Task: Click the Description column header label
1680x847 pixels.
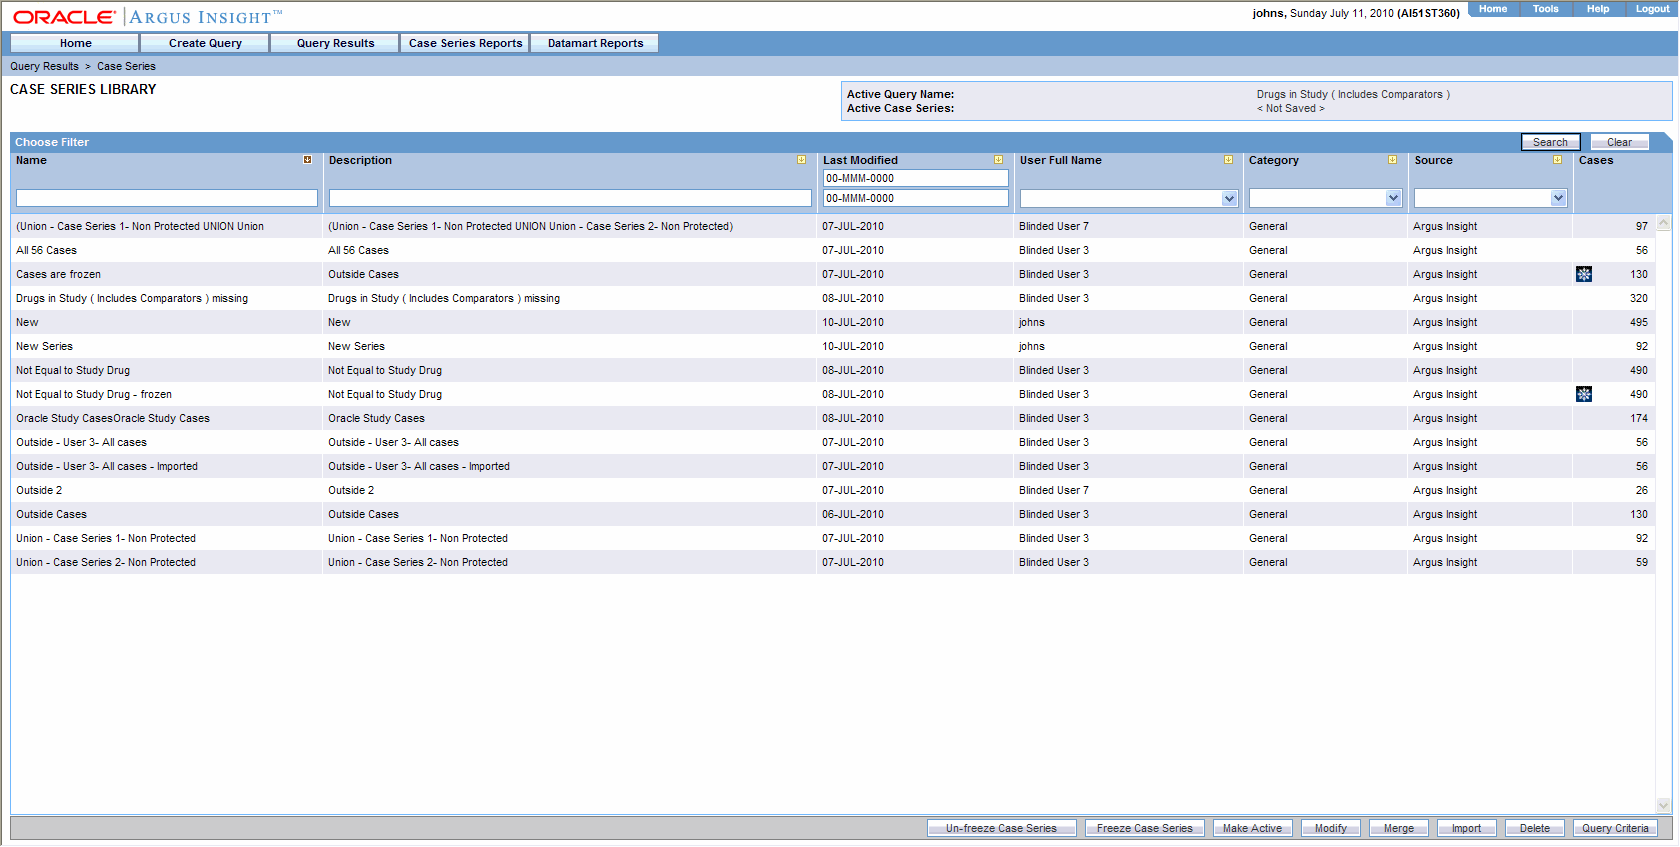Action: [x=360, y=160]
